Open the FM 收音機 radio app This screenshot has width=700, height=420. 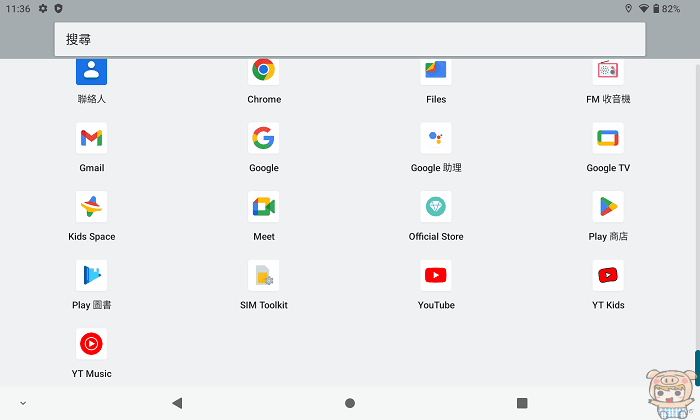click(x=608, y=72)
